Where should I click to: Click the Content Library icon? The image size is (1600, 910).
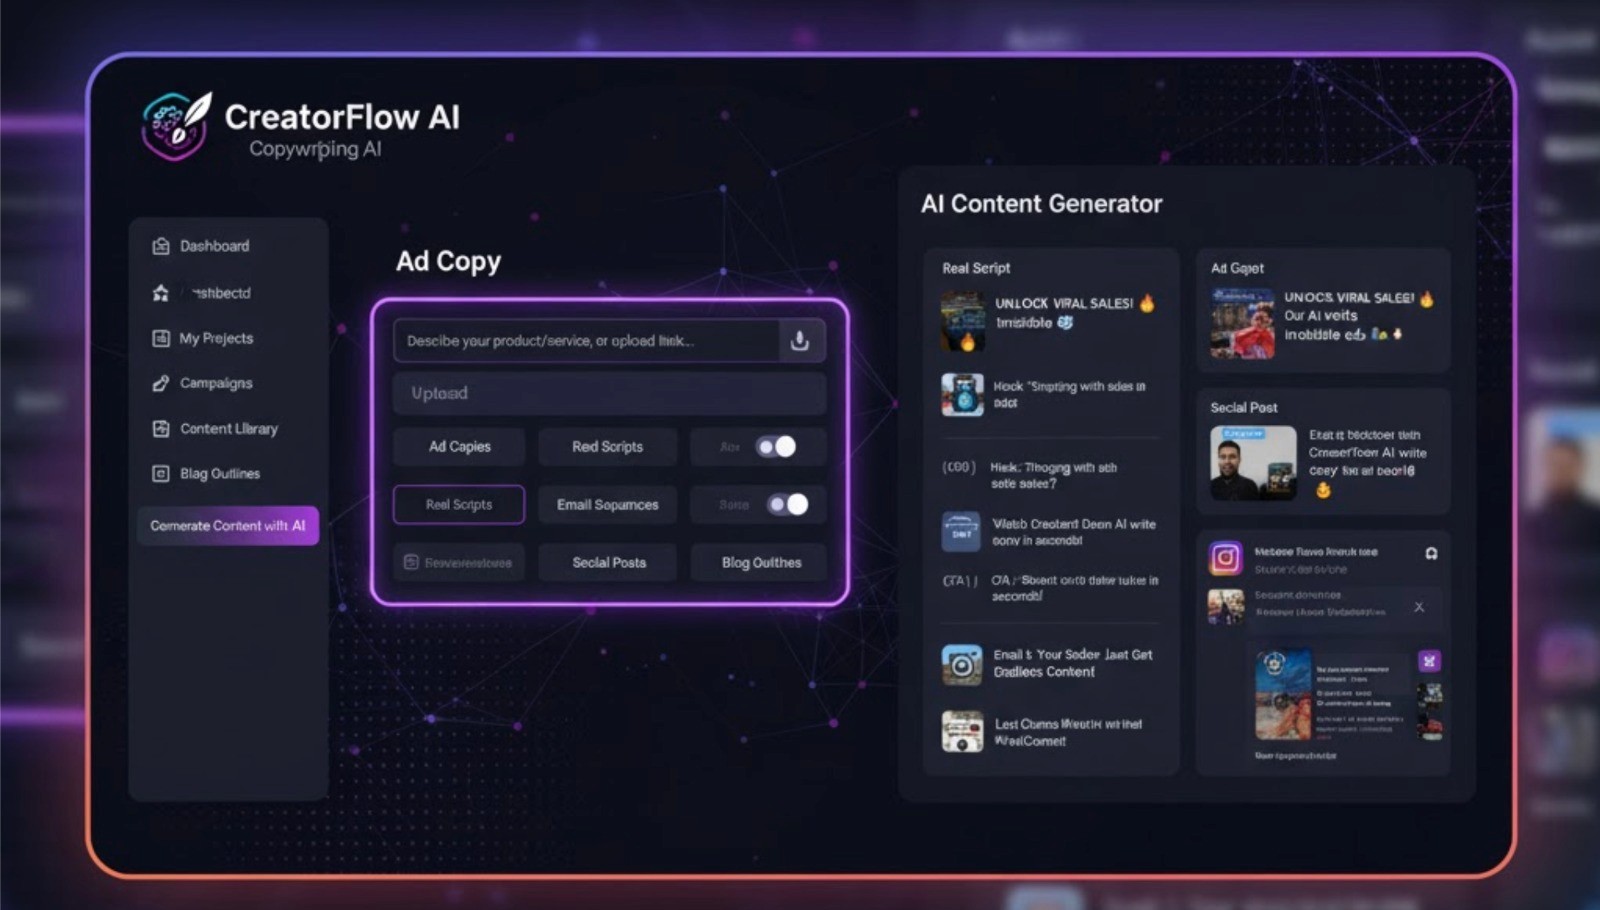(x=160, y=428)
